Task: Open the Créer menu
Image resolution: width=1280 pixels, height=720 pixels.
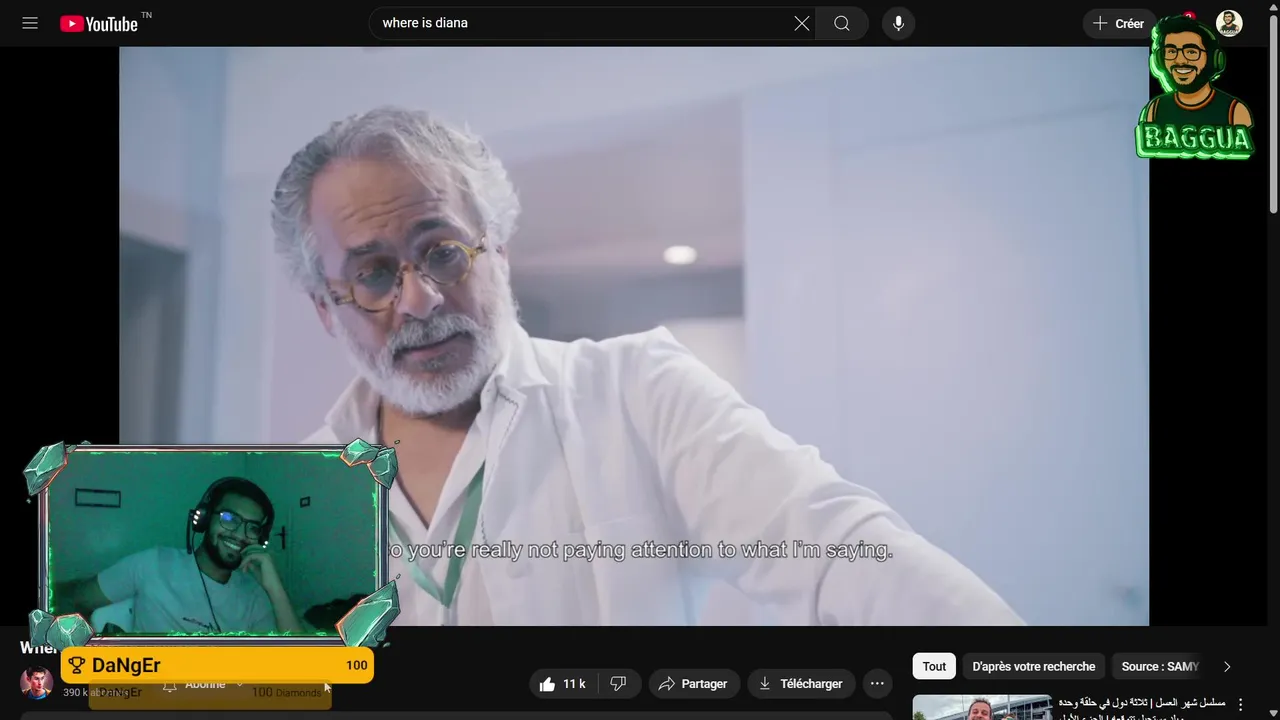Action: click(x=1119, y=23)
